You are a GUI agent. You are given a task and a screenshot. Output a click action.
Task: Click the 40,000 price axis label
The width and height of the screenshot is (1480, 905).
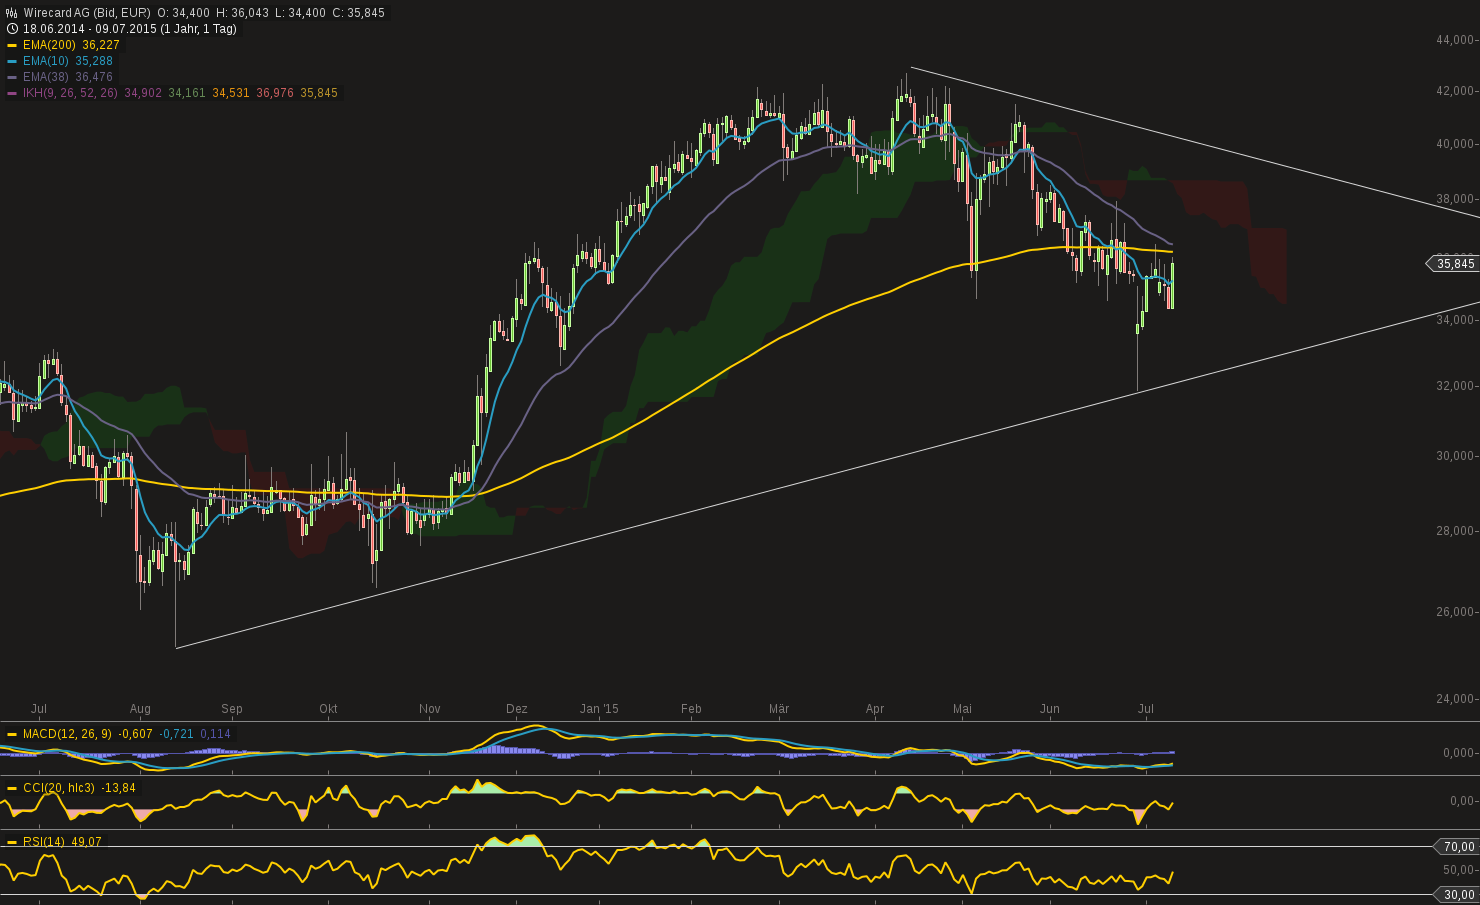(1456, 144)
